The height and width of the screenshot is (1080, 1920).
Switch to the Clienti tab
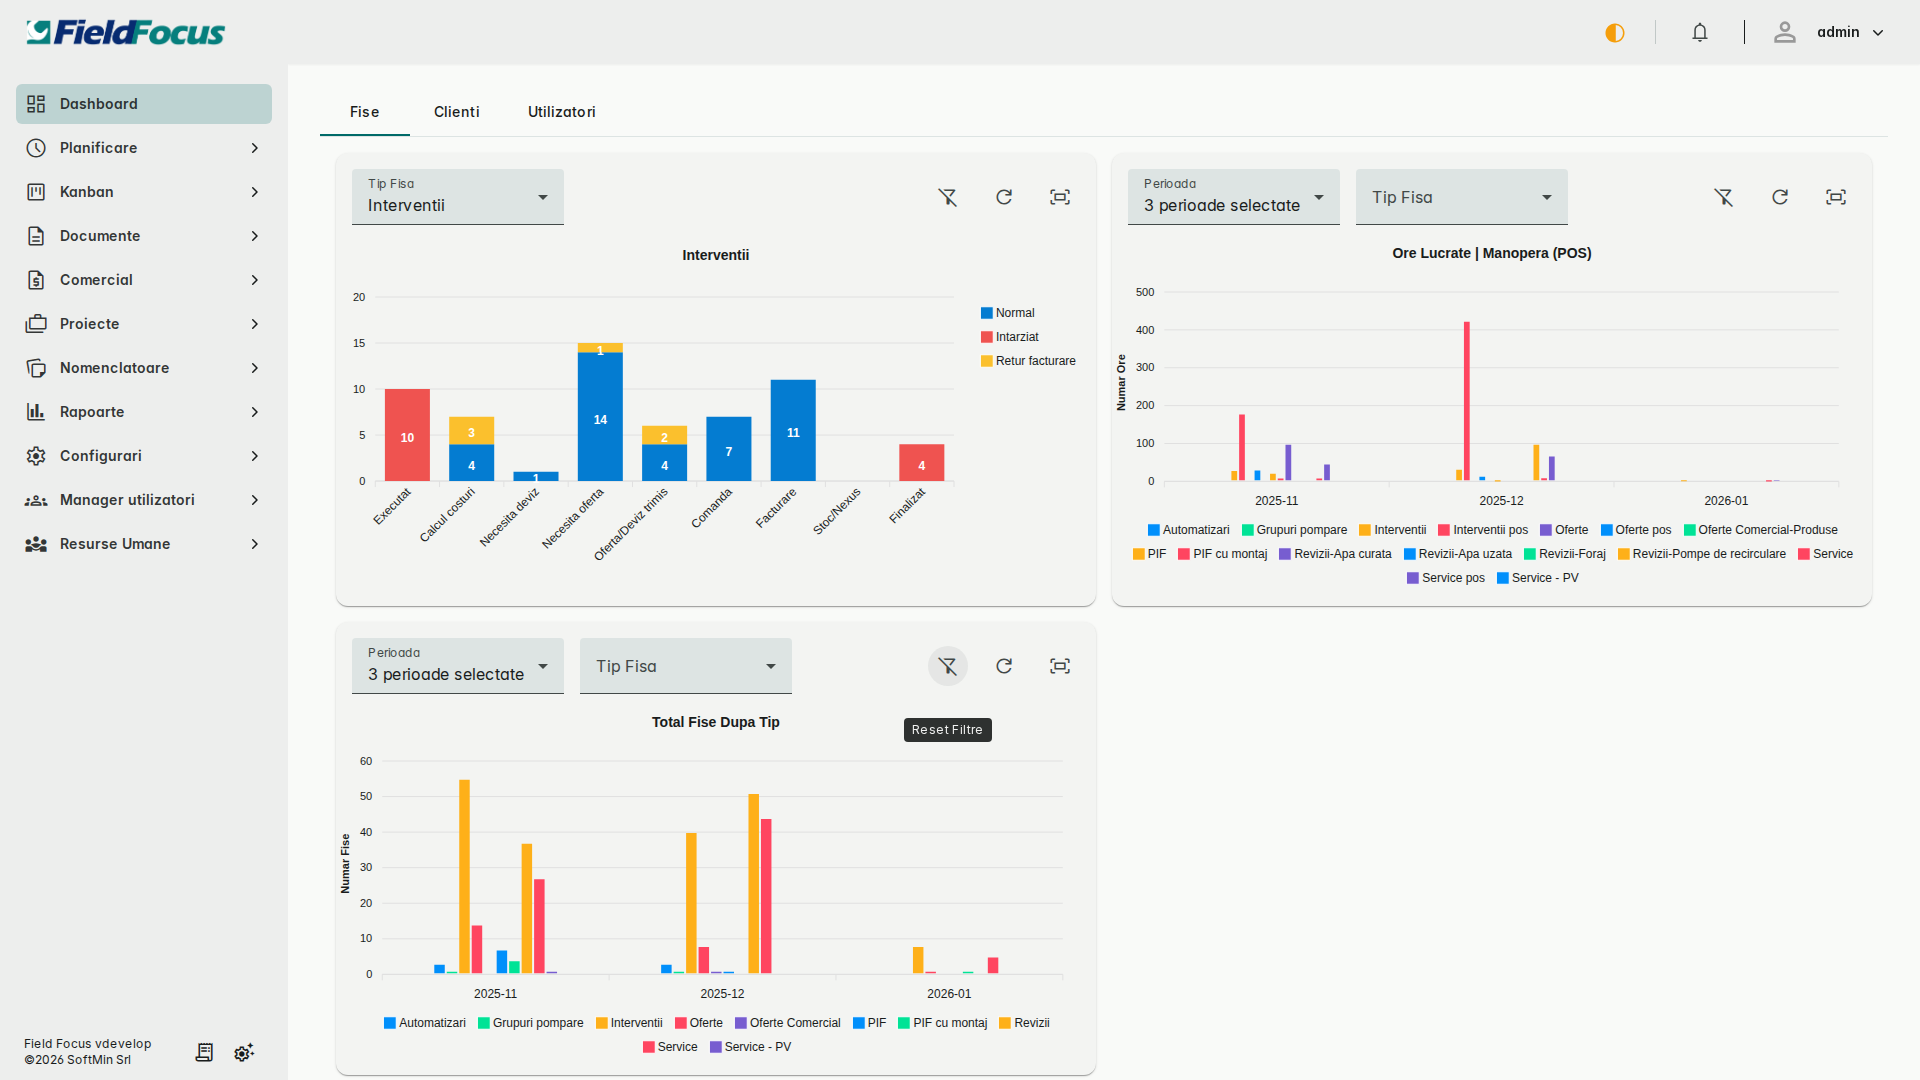(x=456, y=112)
